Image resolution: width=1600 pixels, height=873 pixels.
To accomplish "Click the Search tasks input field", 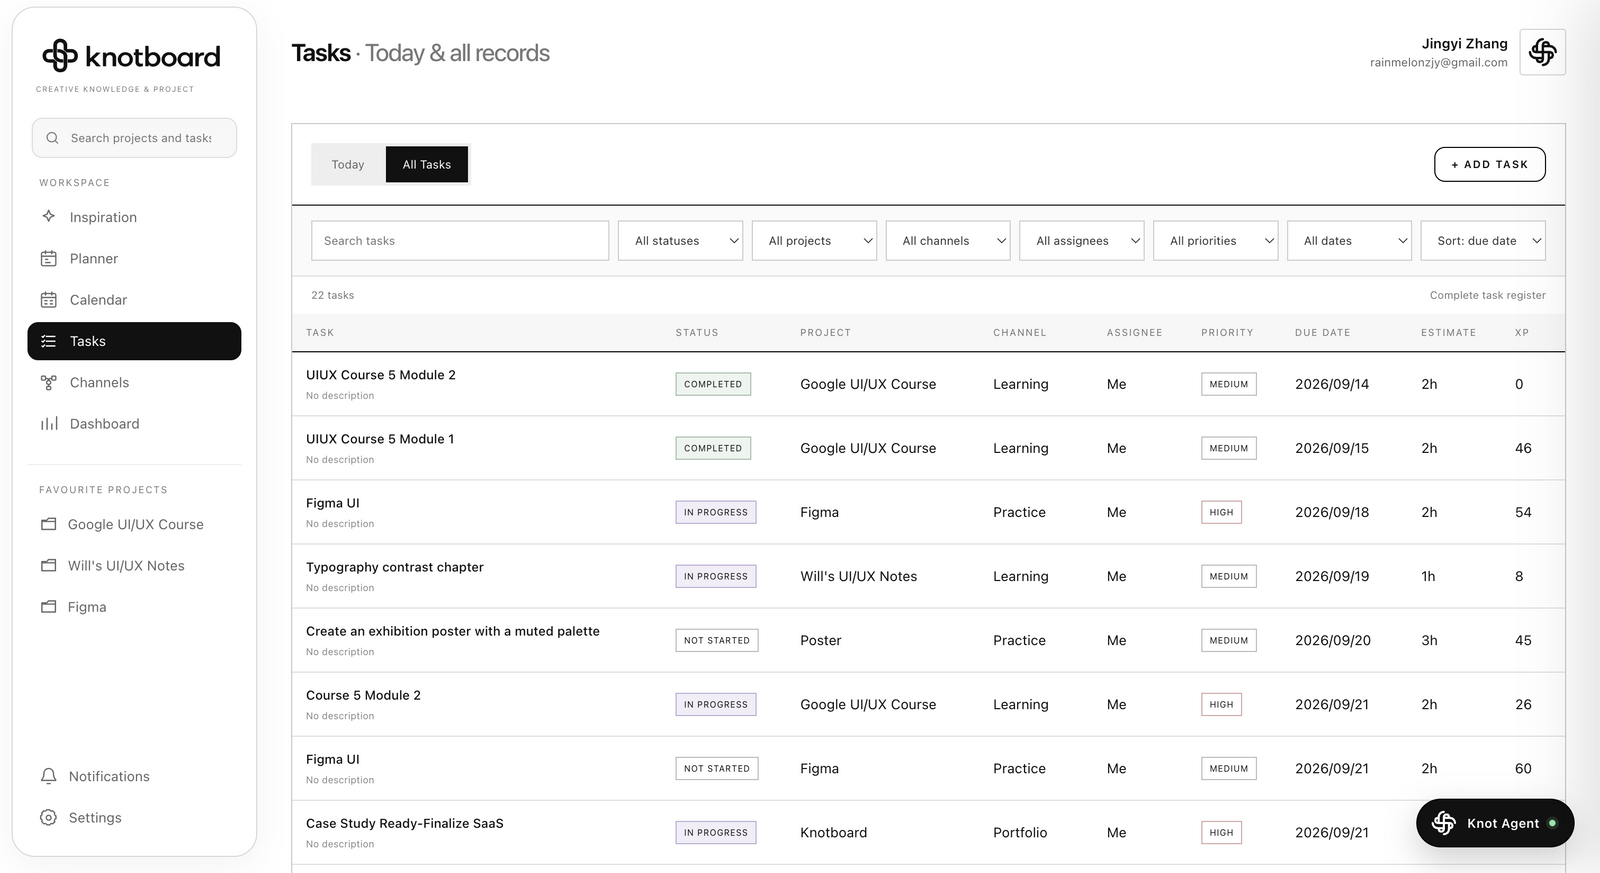I will click(x=460, y=240).
